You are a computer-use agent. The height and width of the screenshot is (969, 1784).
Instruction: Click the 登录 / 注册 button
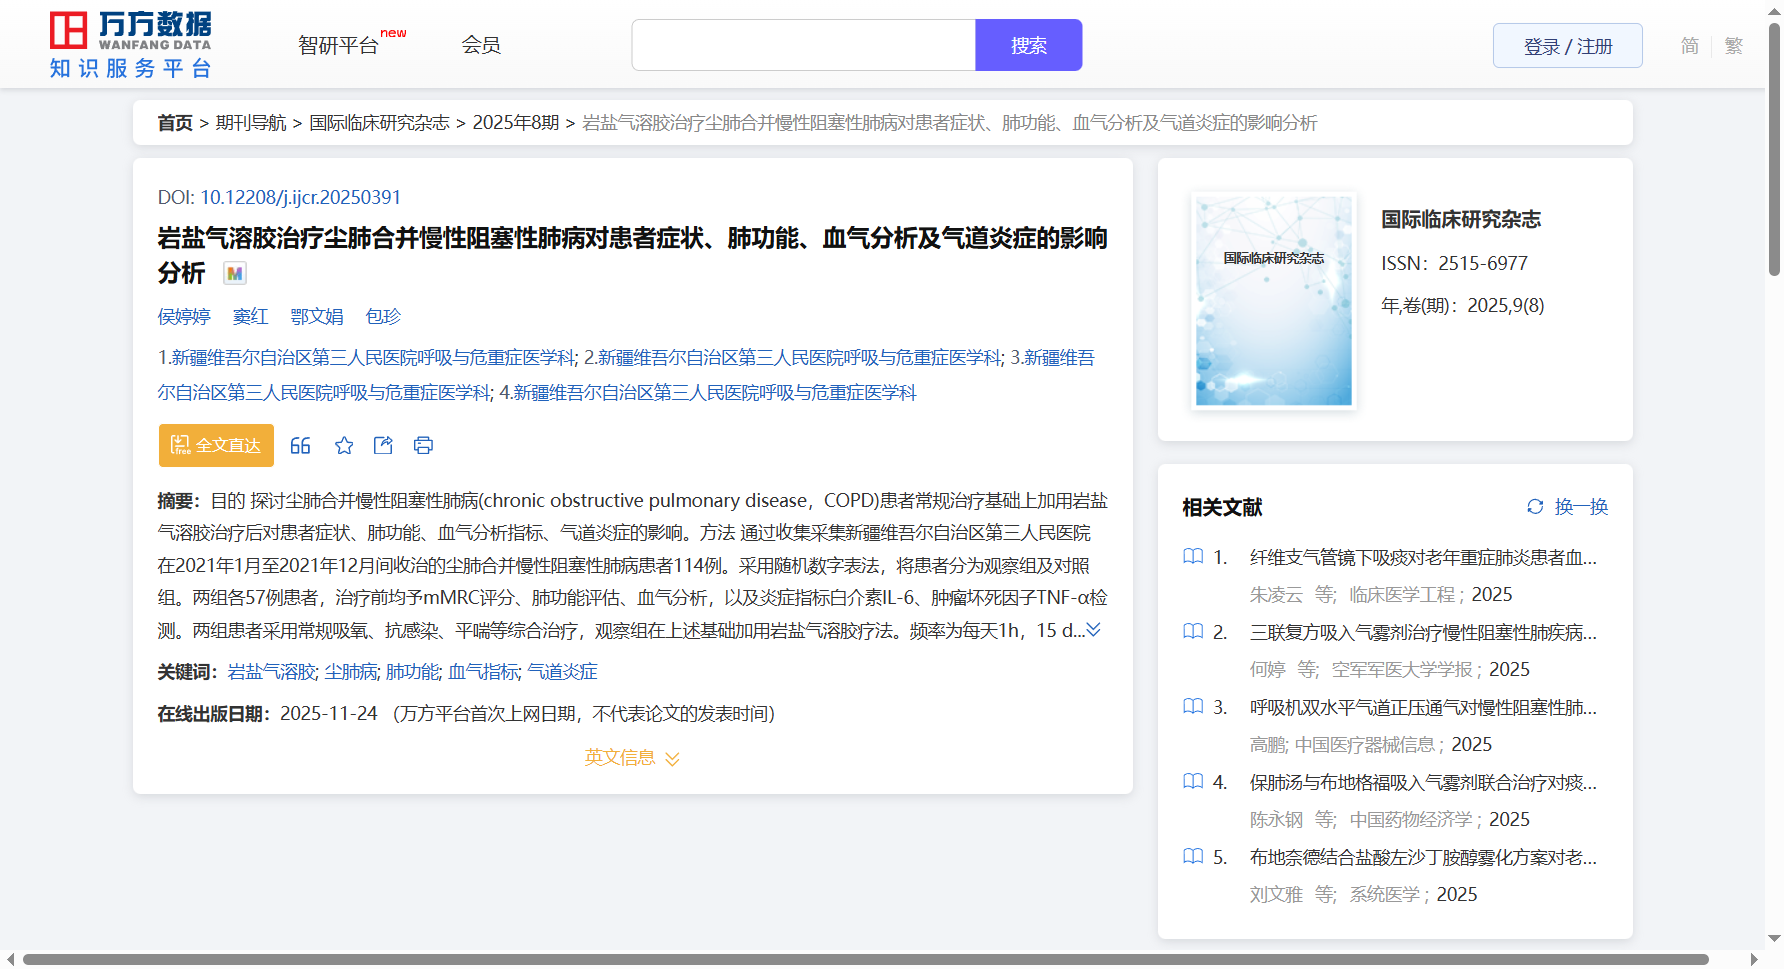[x=1567, y=46]
